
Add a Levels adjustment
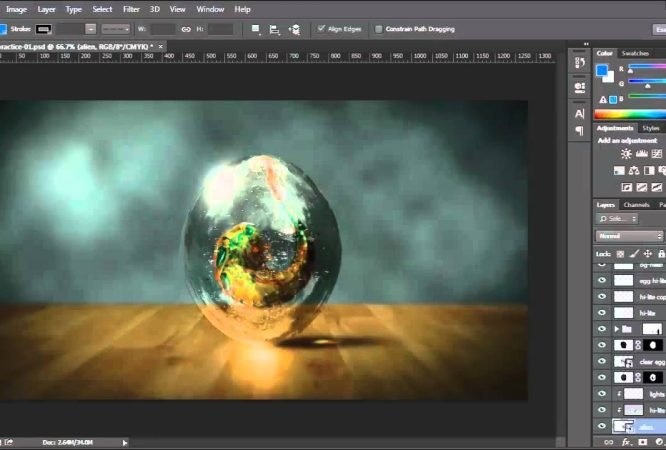(x=642, y=154)
